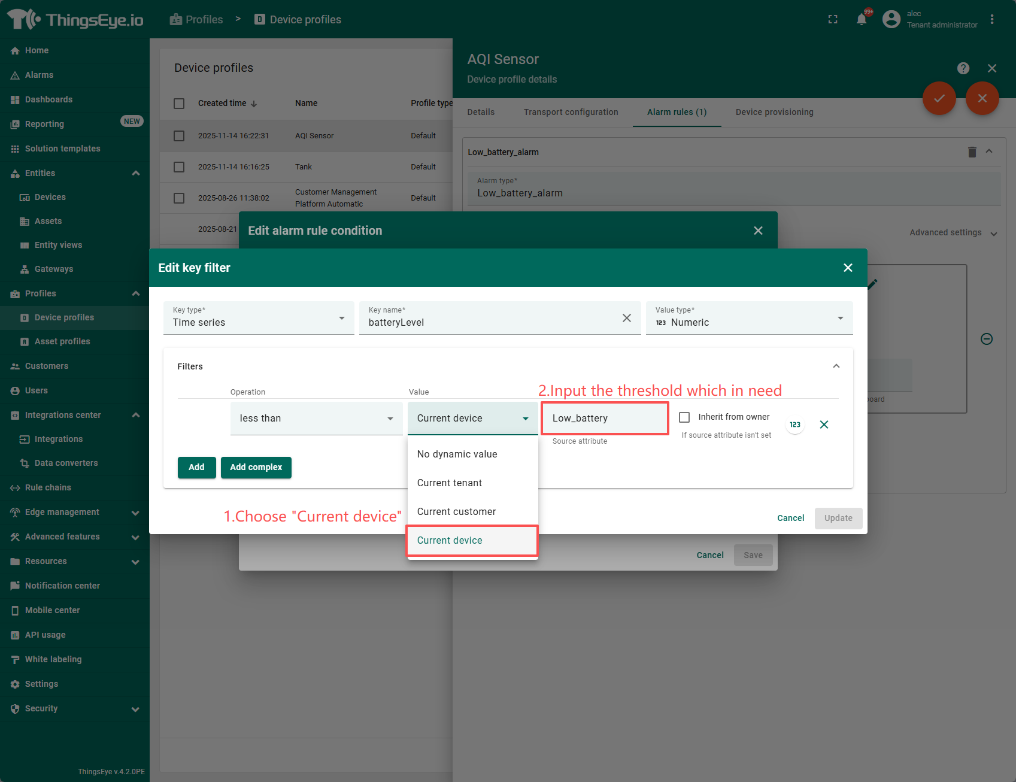Click the help question mark icon
1016x782 pixels.
pyautogui.click(x=963, y=68)
